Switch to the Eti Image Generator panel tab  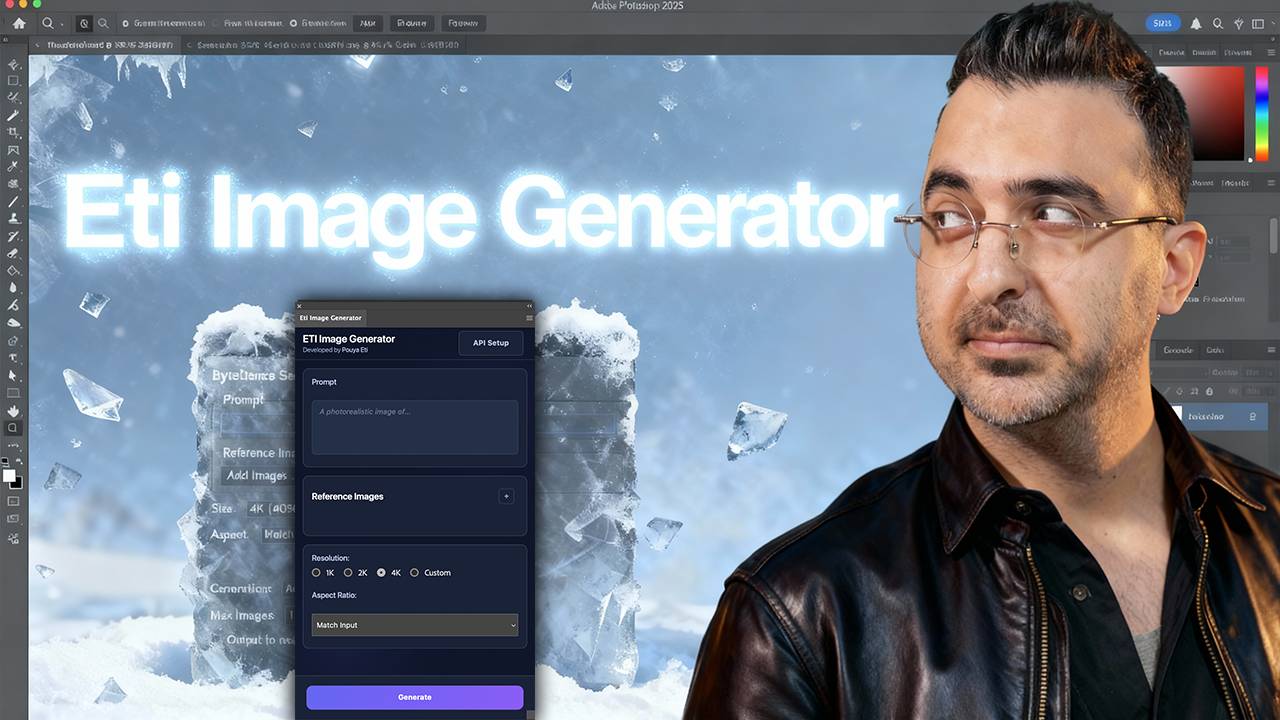[x=331, y=318]
